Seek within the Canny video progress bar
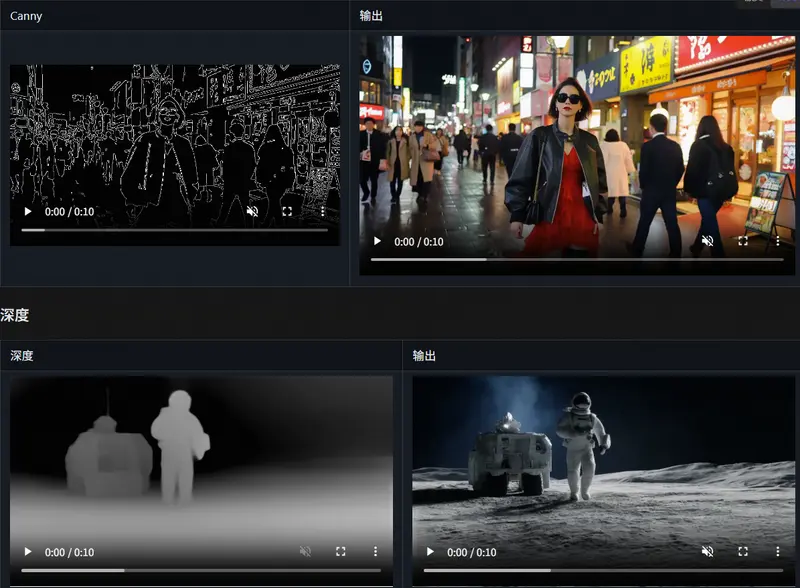Viewport: 800px width, 588px height. [x=174, y=230]
